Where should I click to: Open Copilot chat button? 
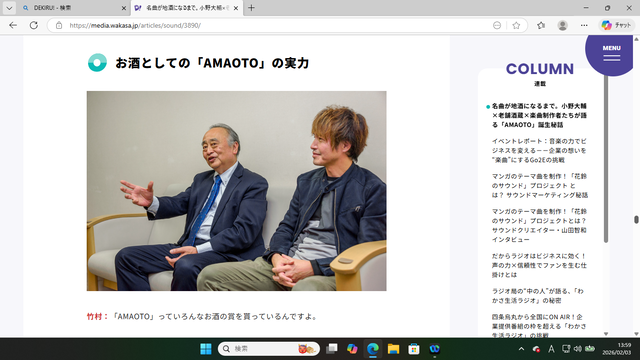point(616,25)
